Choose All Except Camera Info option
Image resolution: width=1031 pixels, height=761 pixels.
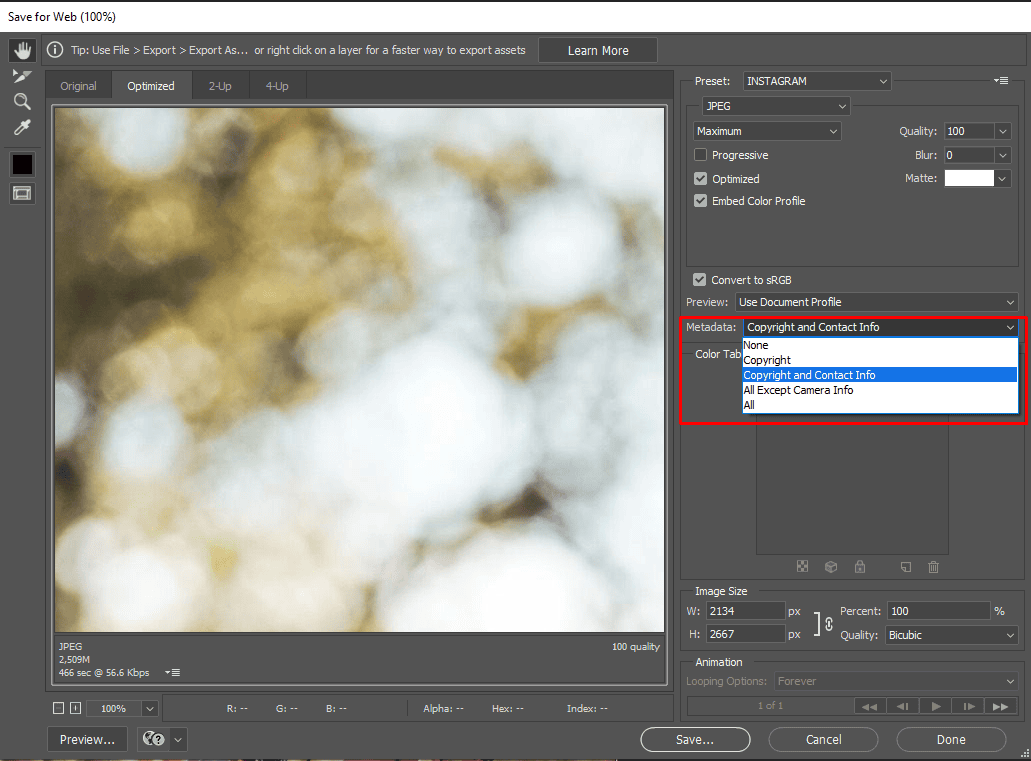798,390
